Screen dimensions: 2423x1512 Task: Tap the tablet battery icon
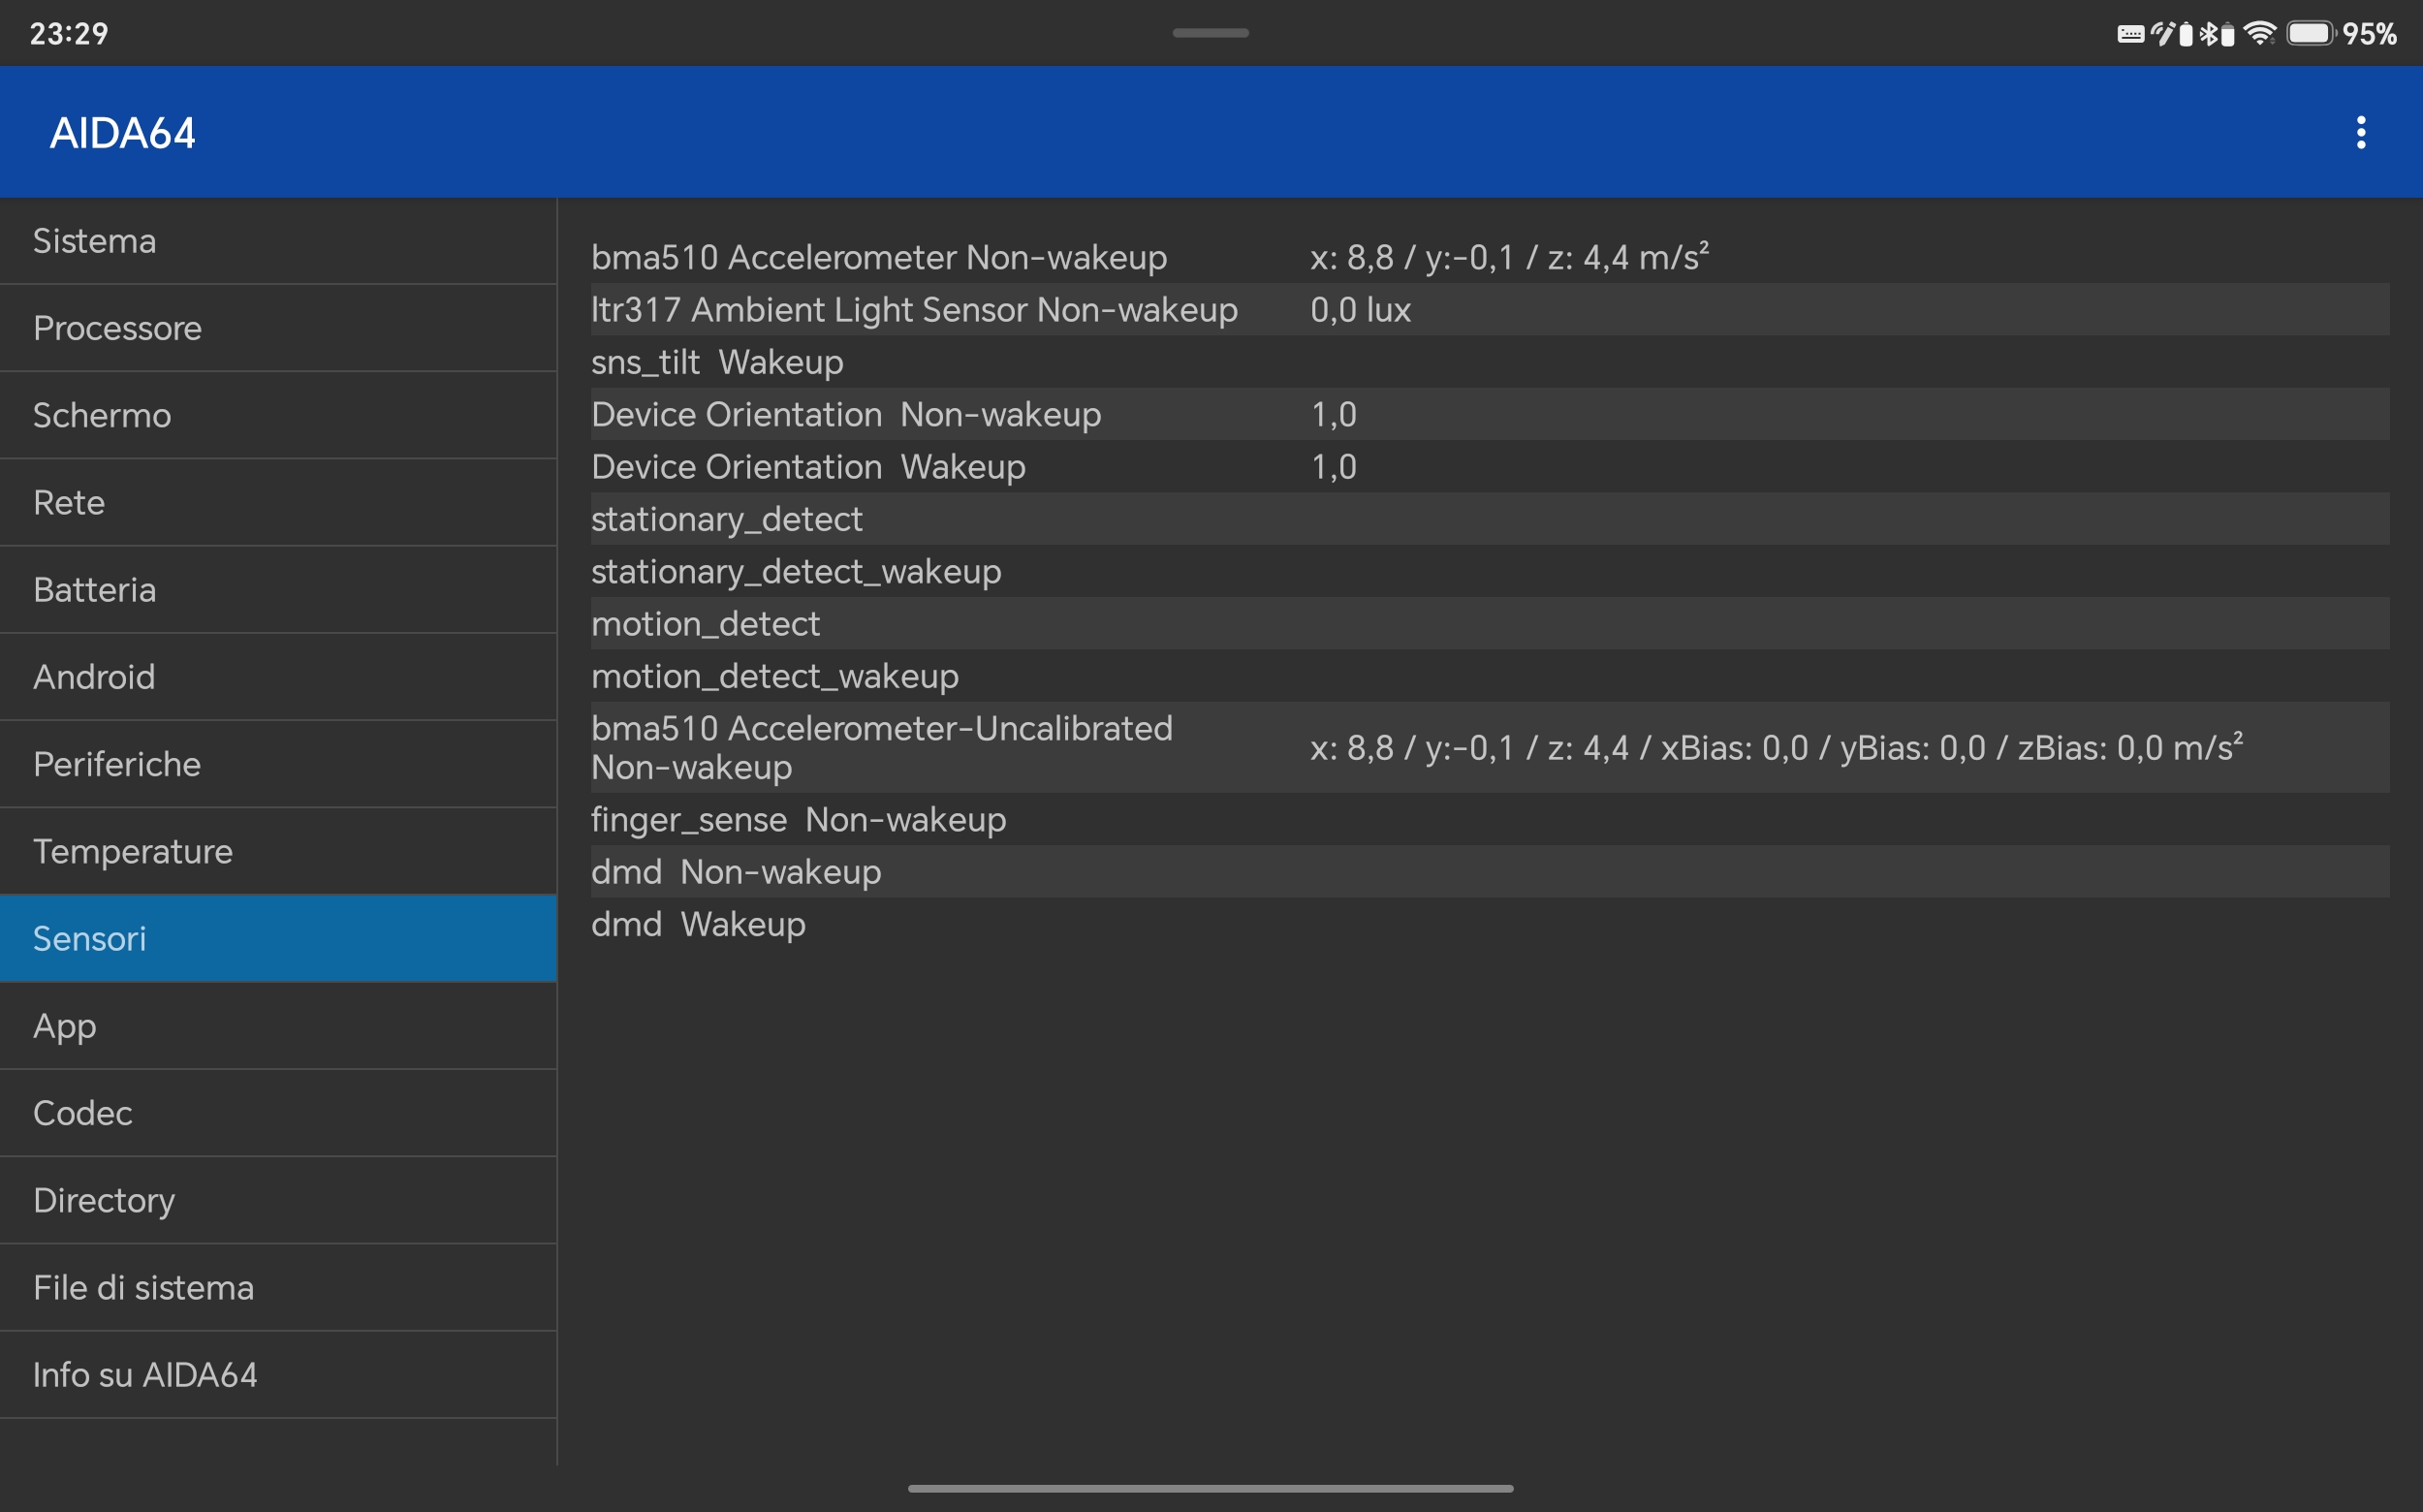tap(2310, 34)
